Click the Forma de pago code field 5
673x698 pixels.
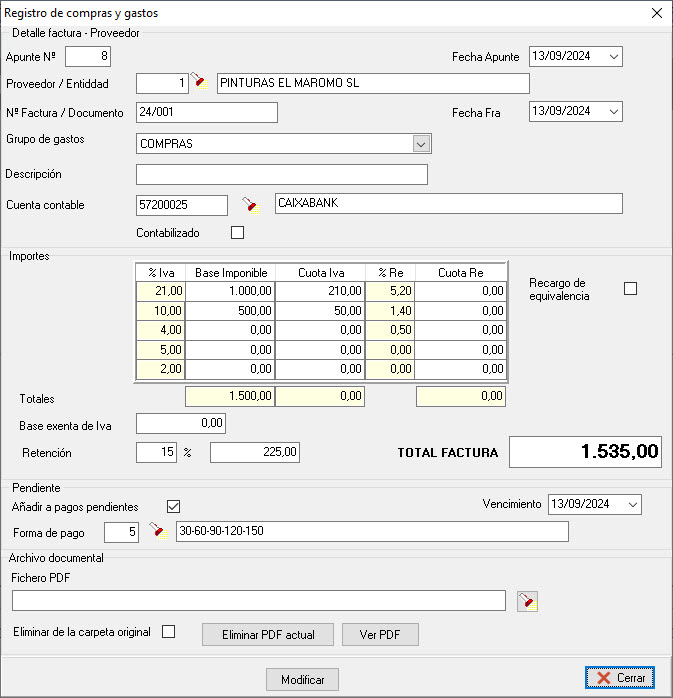[x=122, y=532]
